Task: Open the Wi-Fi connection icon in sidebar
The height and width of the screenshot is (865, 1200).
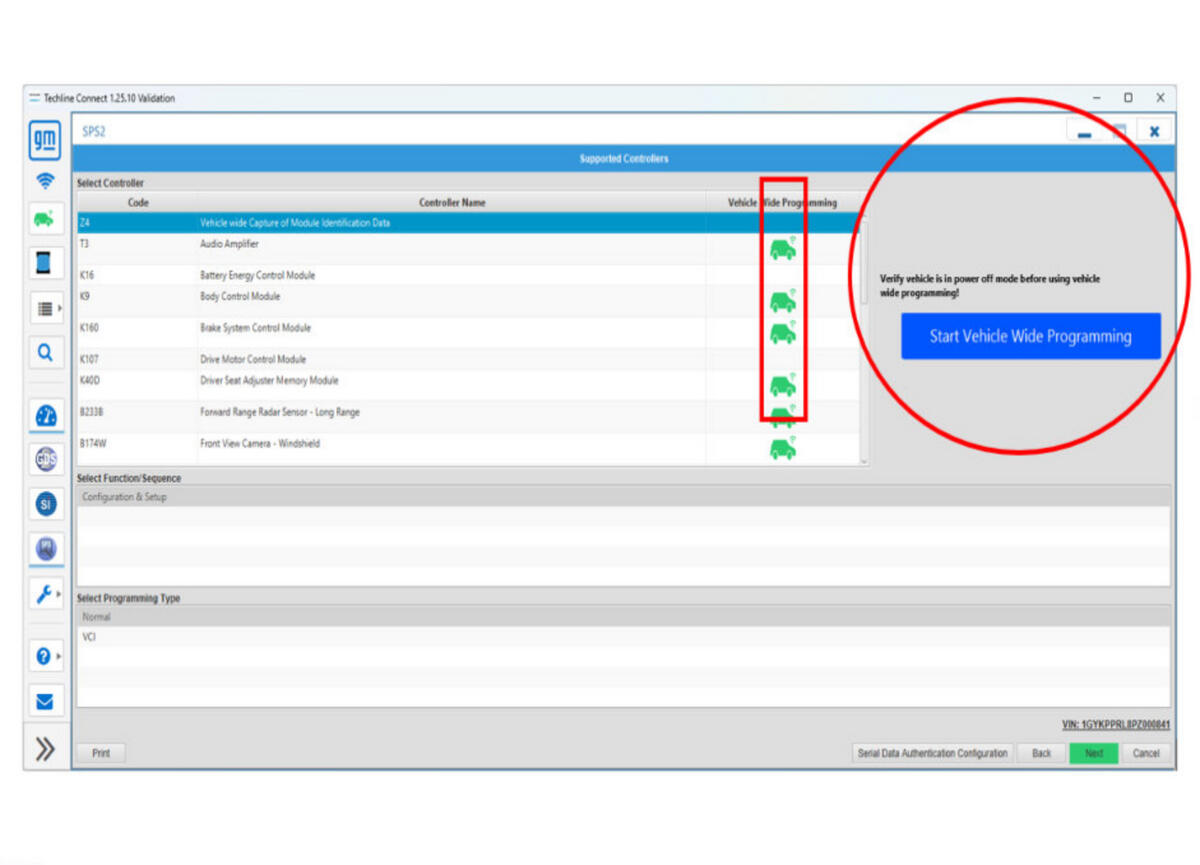Action: pyautogui.click(x=45, y=181)
